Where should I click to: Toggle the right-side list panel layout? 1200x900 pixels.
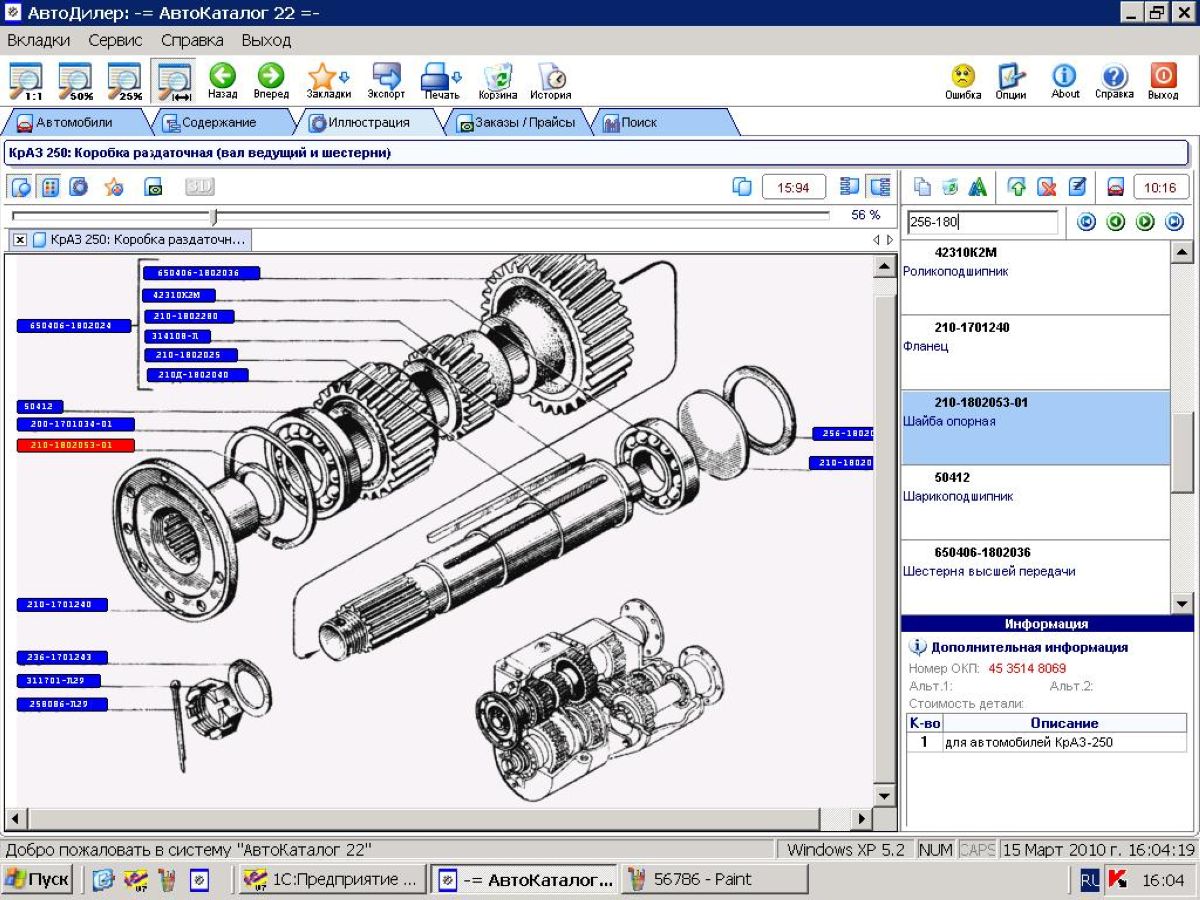pos(879,187)
